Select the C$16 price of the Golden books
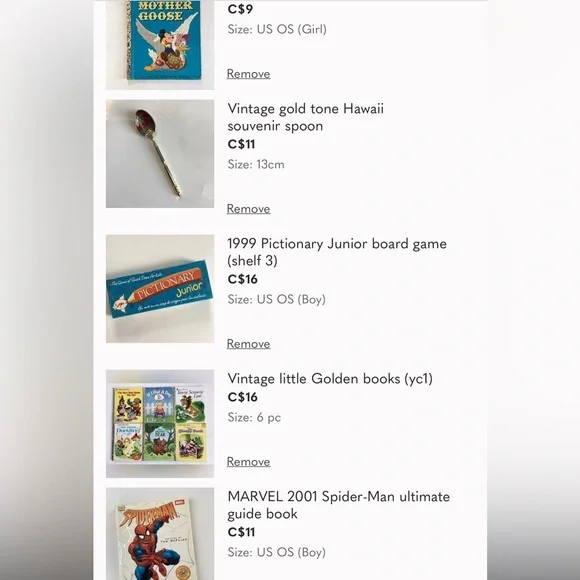The width and height of the screenshot is (580, 580). coord(243,397)
